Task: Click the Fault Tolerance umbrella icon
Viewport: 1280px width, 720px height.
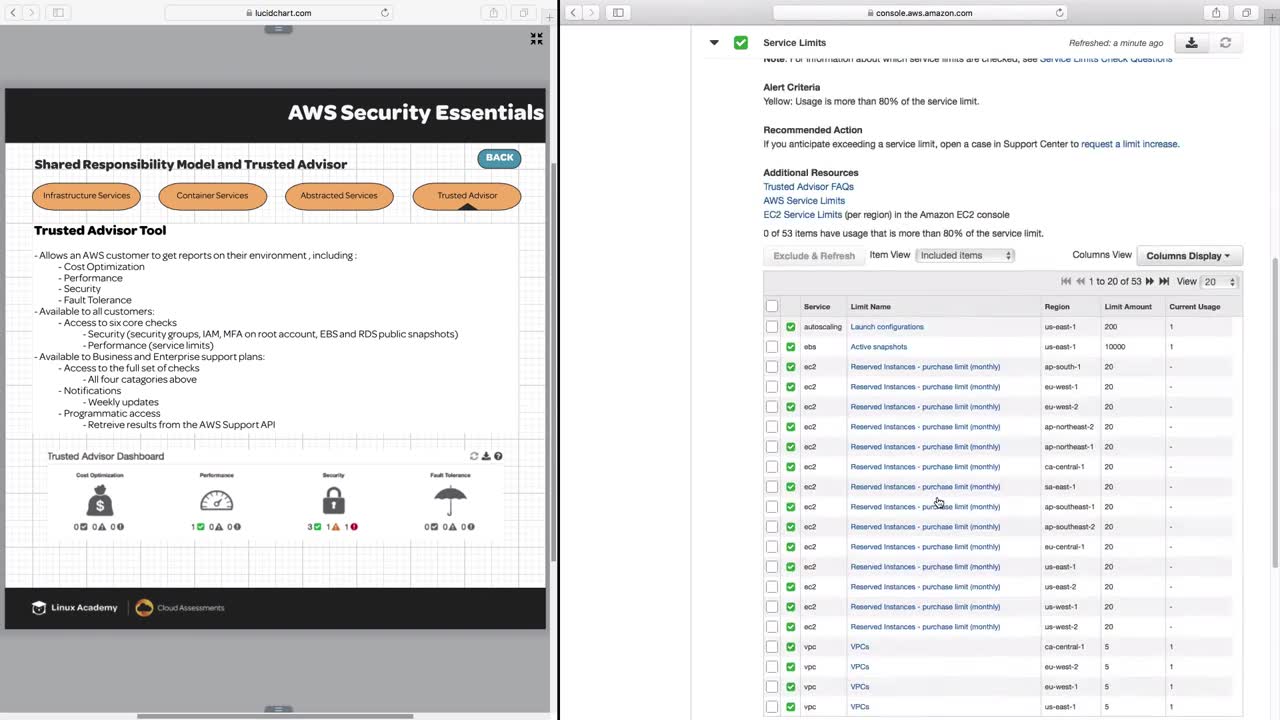Action: coord(450,499)
